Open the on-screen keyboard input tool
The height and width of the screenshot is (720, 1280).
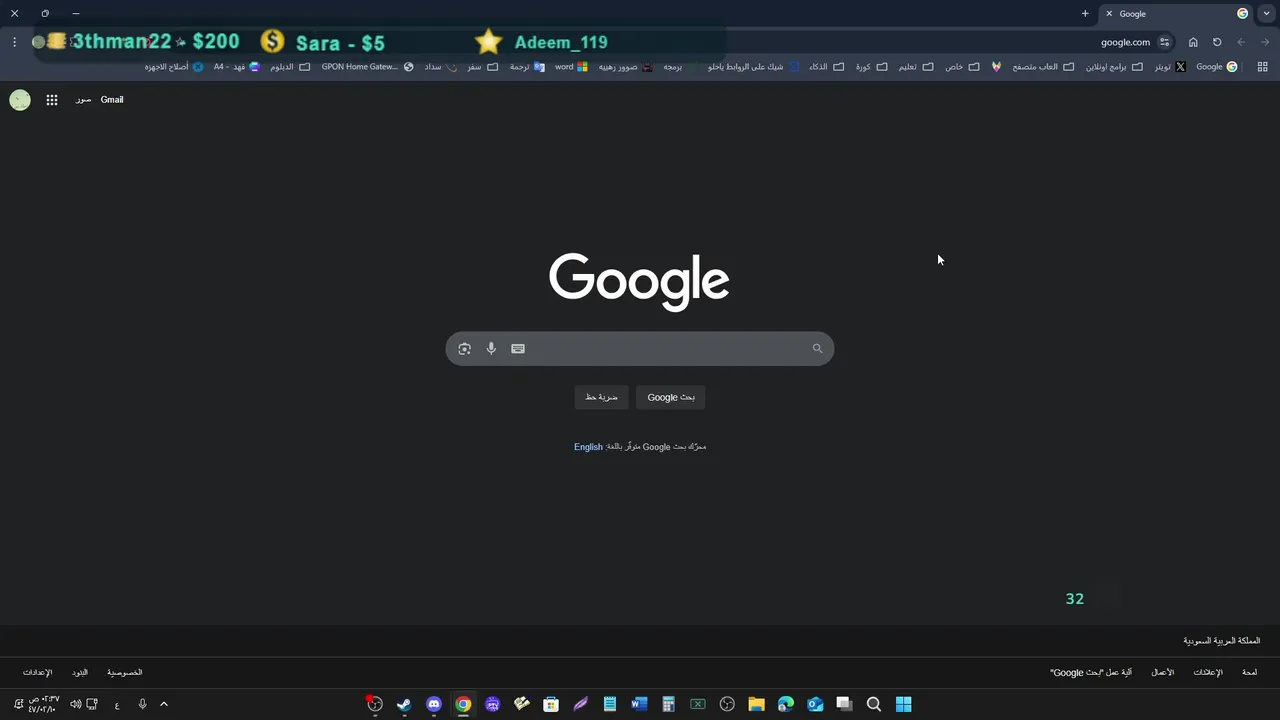(518, 349)
